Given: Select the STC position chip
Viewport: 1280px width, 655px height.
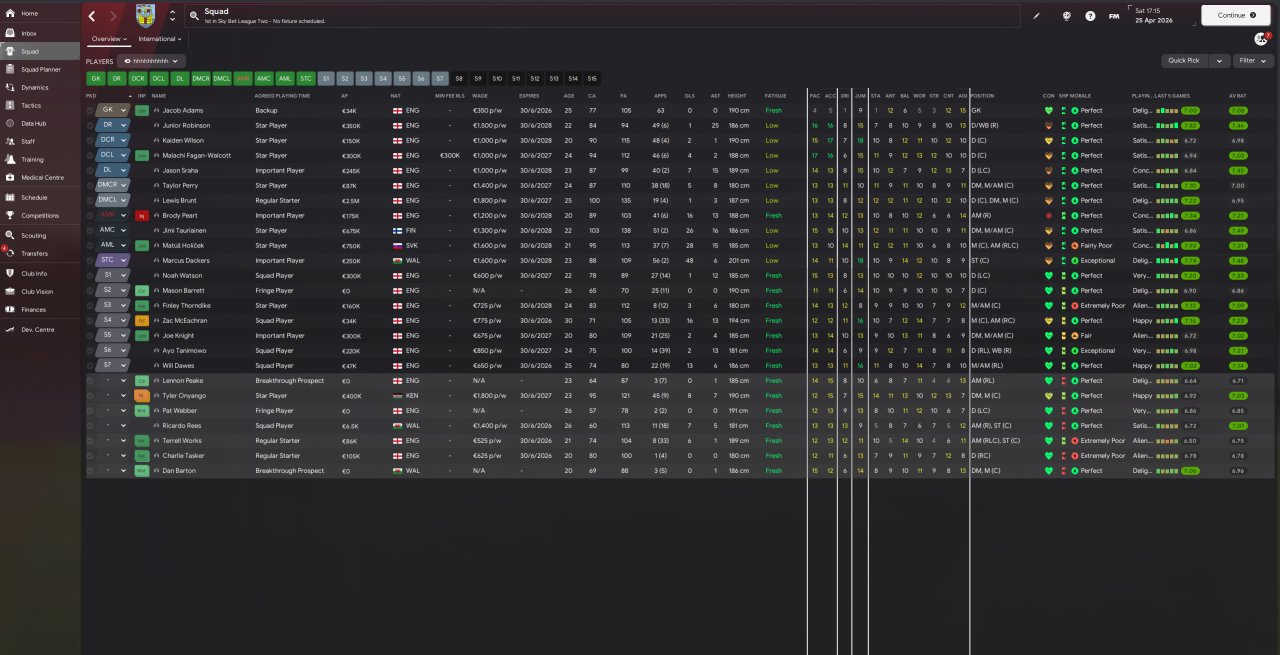Looking at the screenshot, I should click(306, 78).
